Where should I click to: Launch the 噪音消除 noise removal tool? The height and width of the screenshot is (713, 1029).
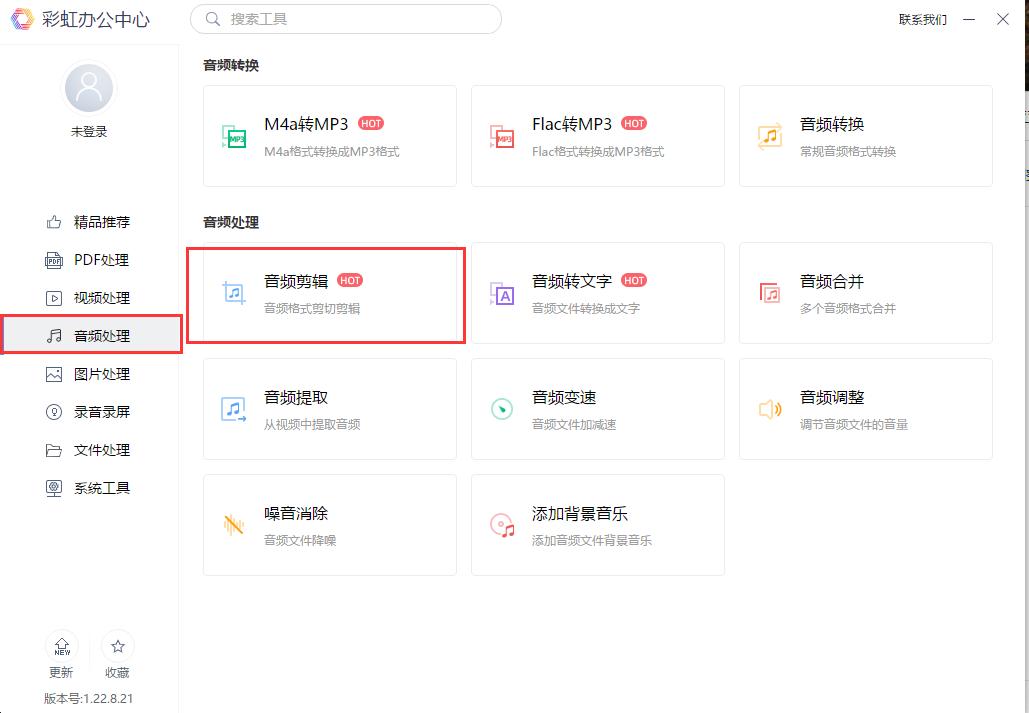pyautogui.click(x=330, y=525)
